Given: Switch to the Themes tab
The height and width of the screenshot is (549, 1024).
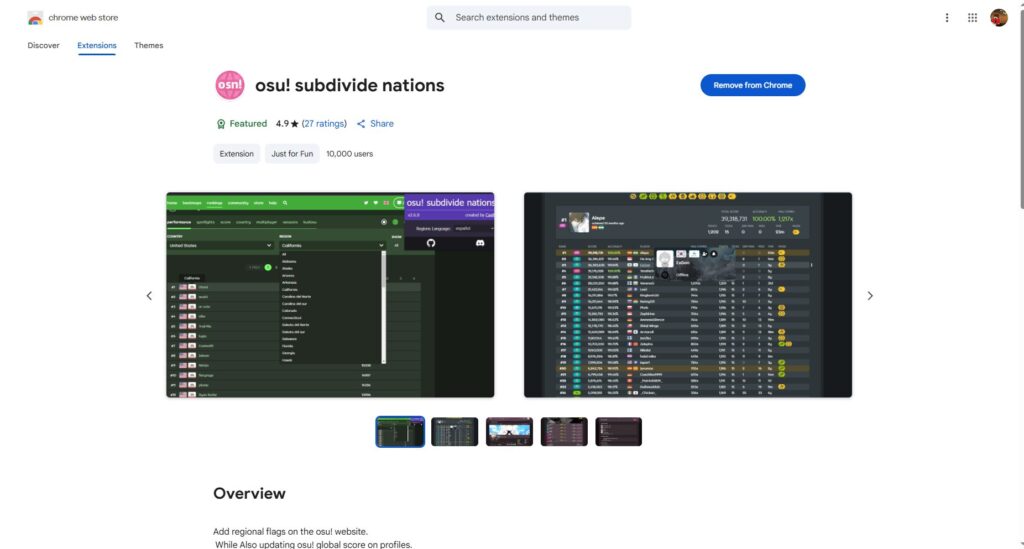Looking at the screenshot, I should point(149,46).
